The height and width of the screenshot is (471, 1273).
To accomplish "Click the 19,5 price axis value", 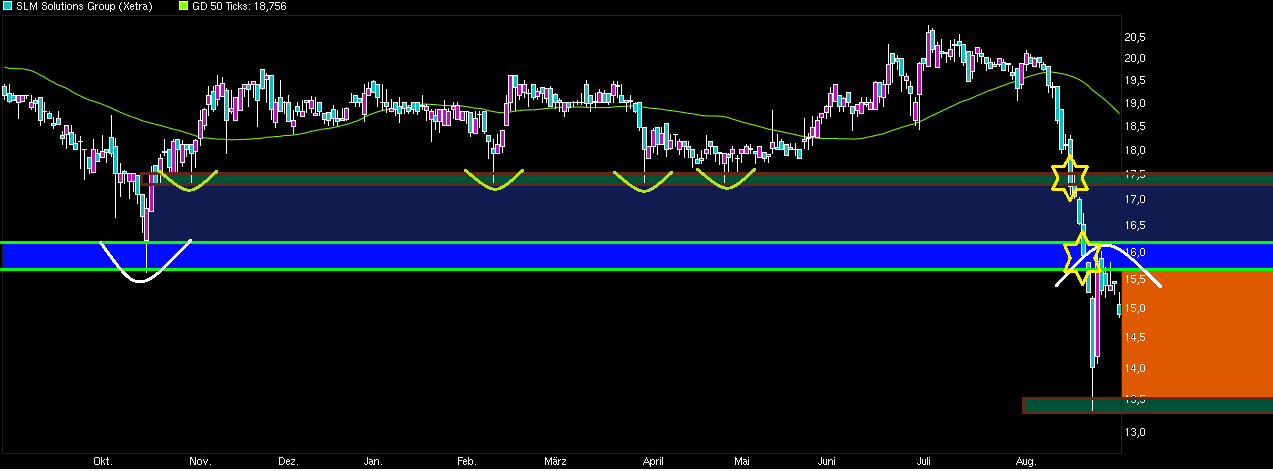I will (1135, 80).
